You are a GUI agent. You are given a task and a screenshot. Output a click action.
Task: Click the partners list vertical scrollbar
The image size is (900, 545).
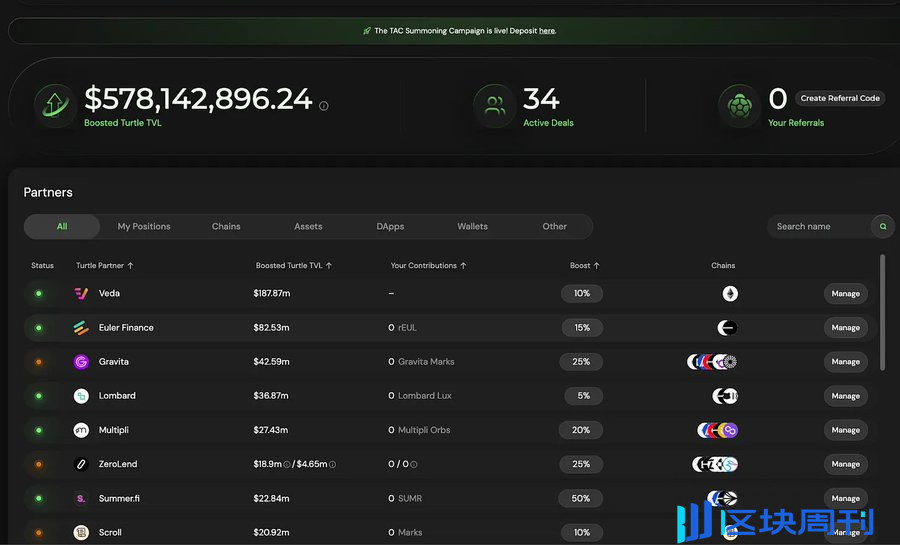[882, 313]
